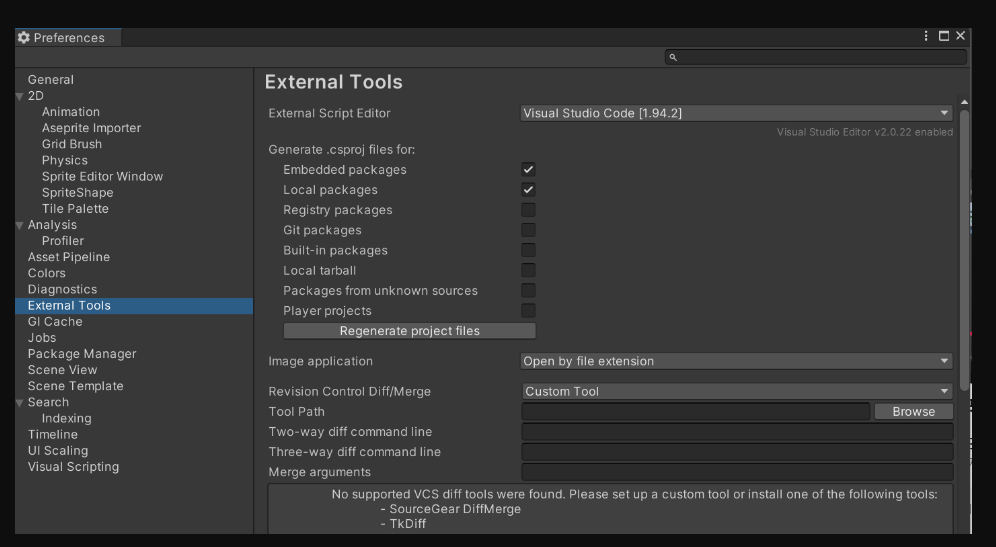Viewport: 996px width, 547px height.
Task: Click the vertical scrollbar thumb
Action: 964,250
